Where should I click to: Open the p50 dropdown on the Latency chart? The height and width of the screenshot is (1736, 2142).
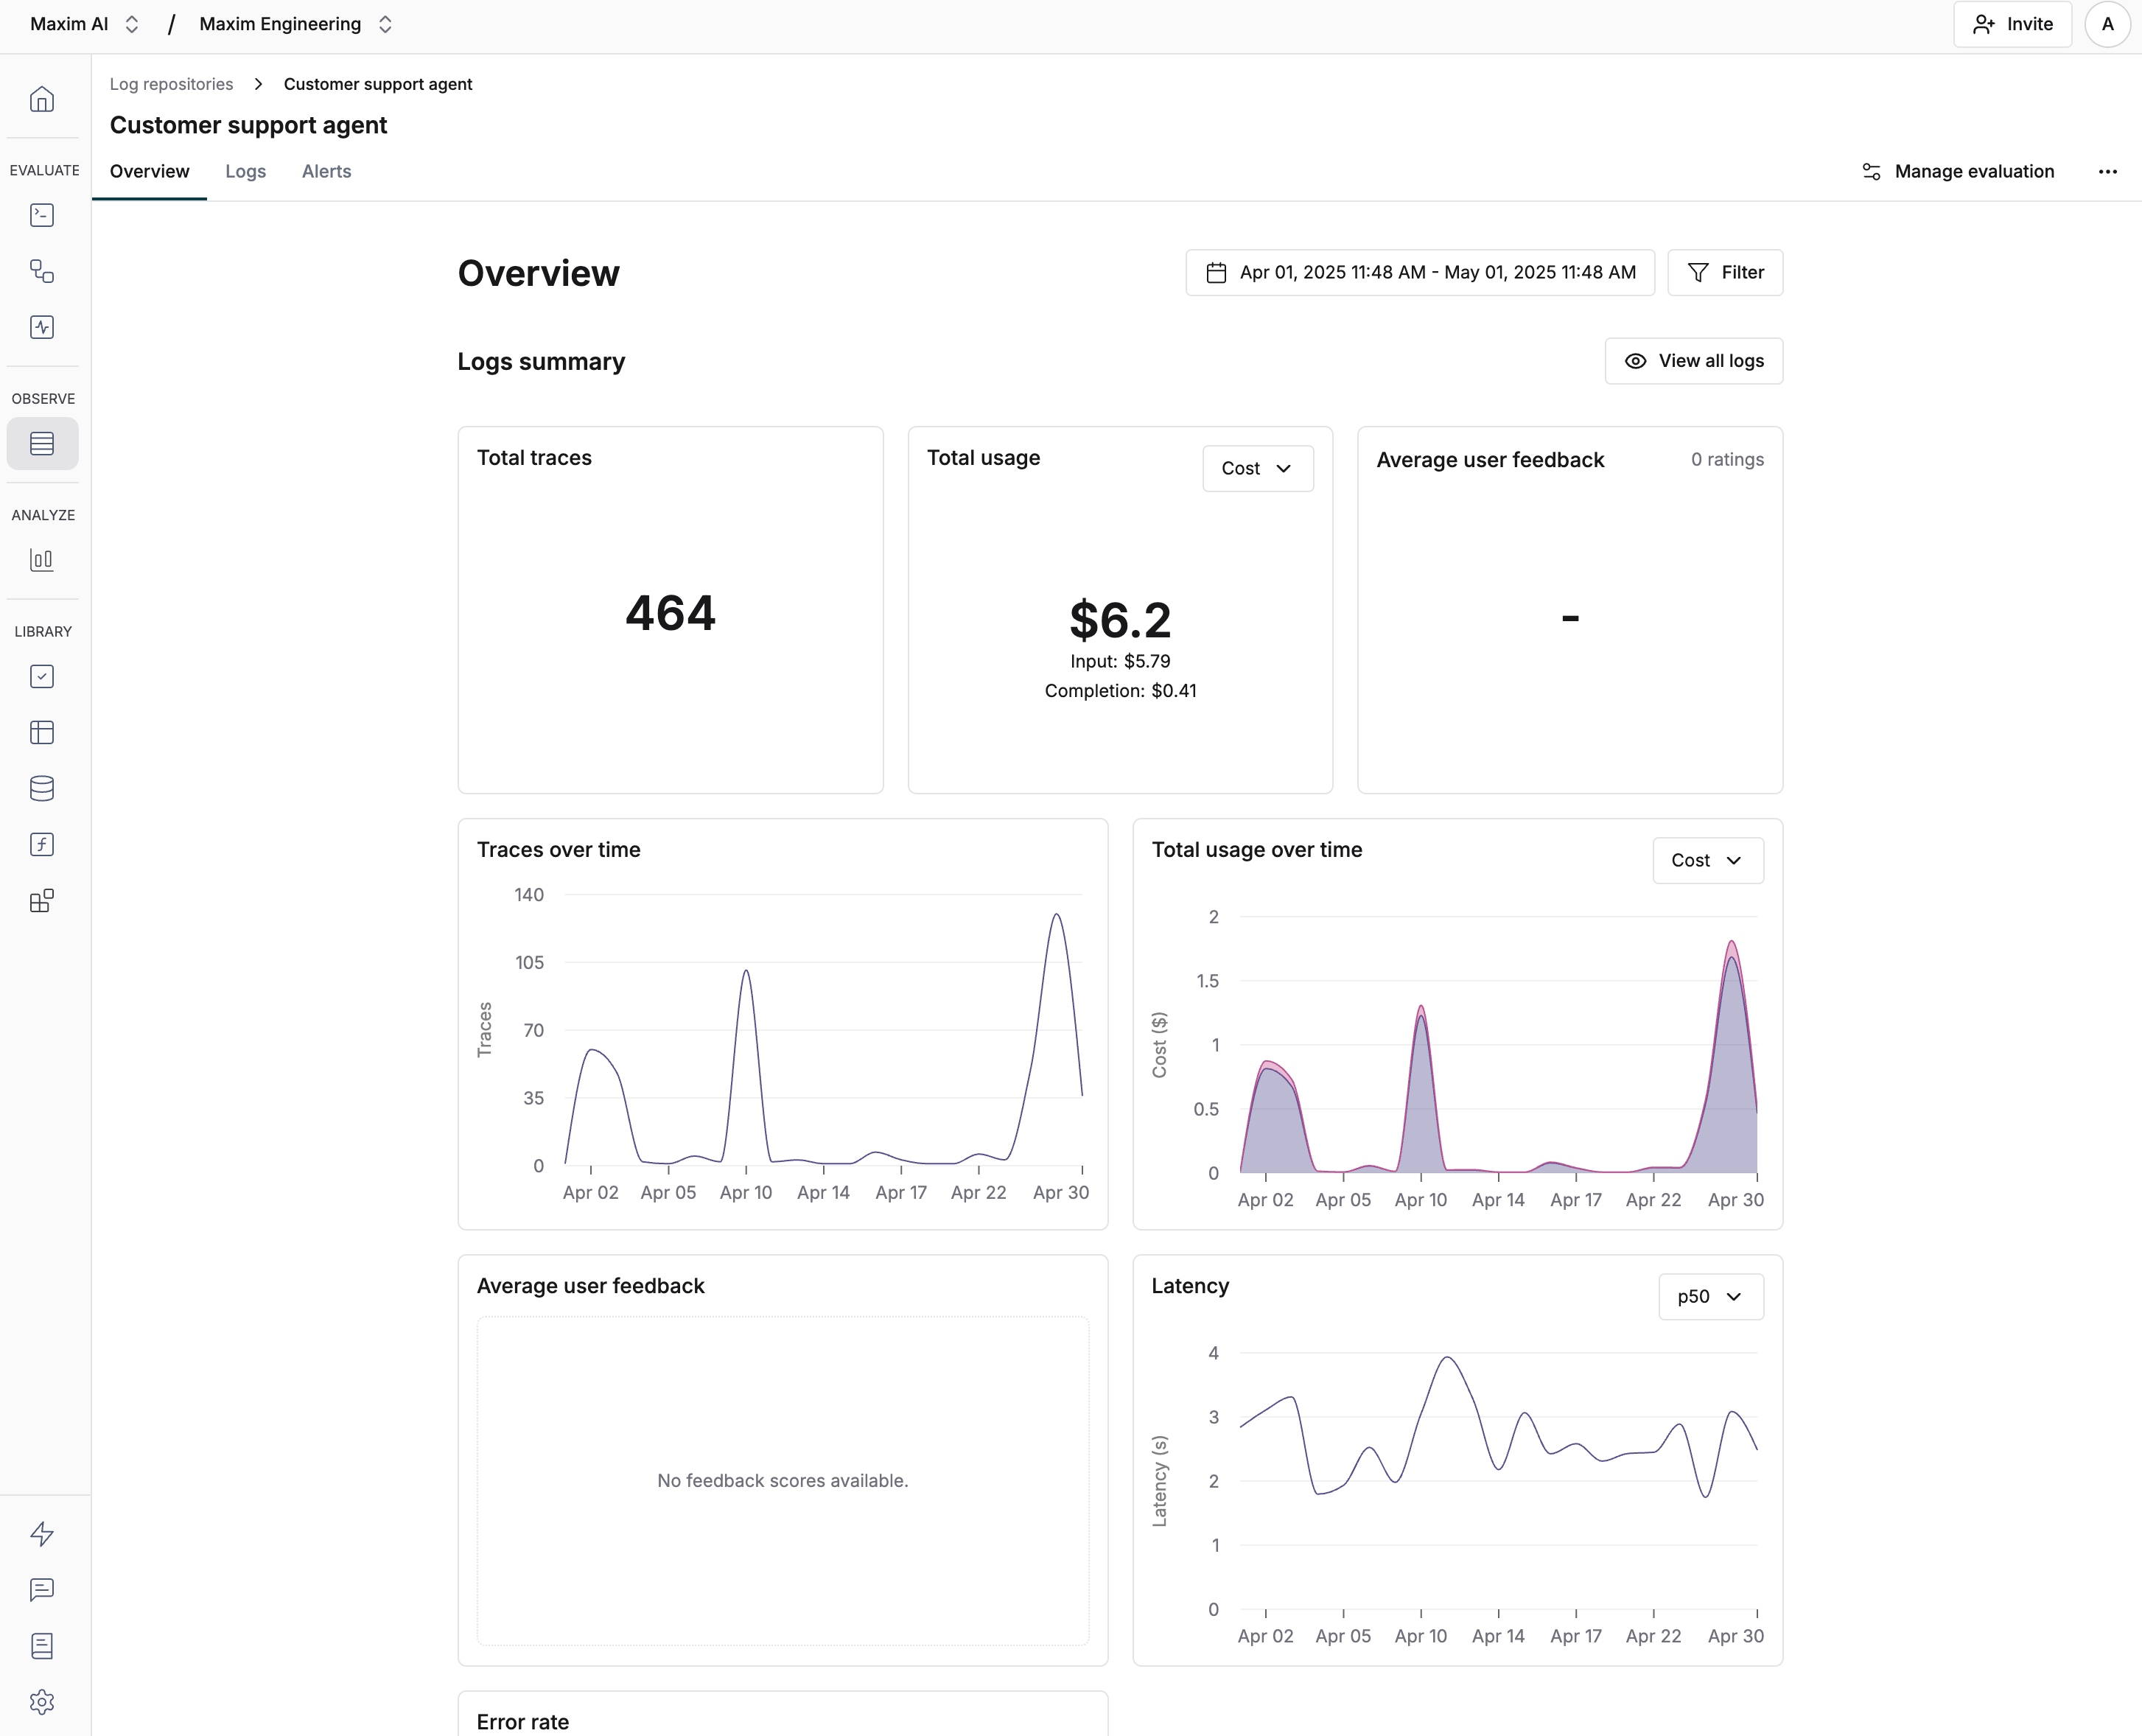1710,1296
